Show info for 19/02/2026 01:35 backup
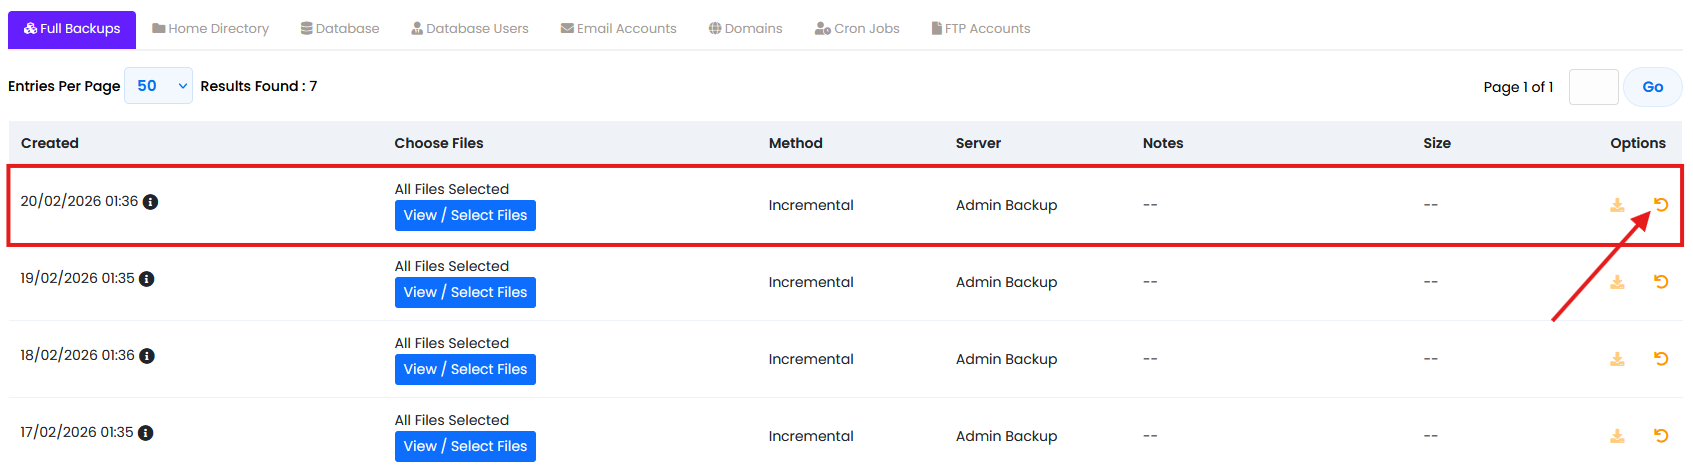This screenshot has height=473, width=1693. click(147, 279)
